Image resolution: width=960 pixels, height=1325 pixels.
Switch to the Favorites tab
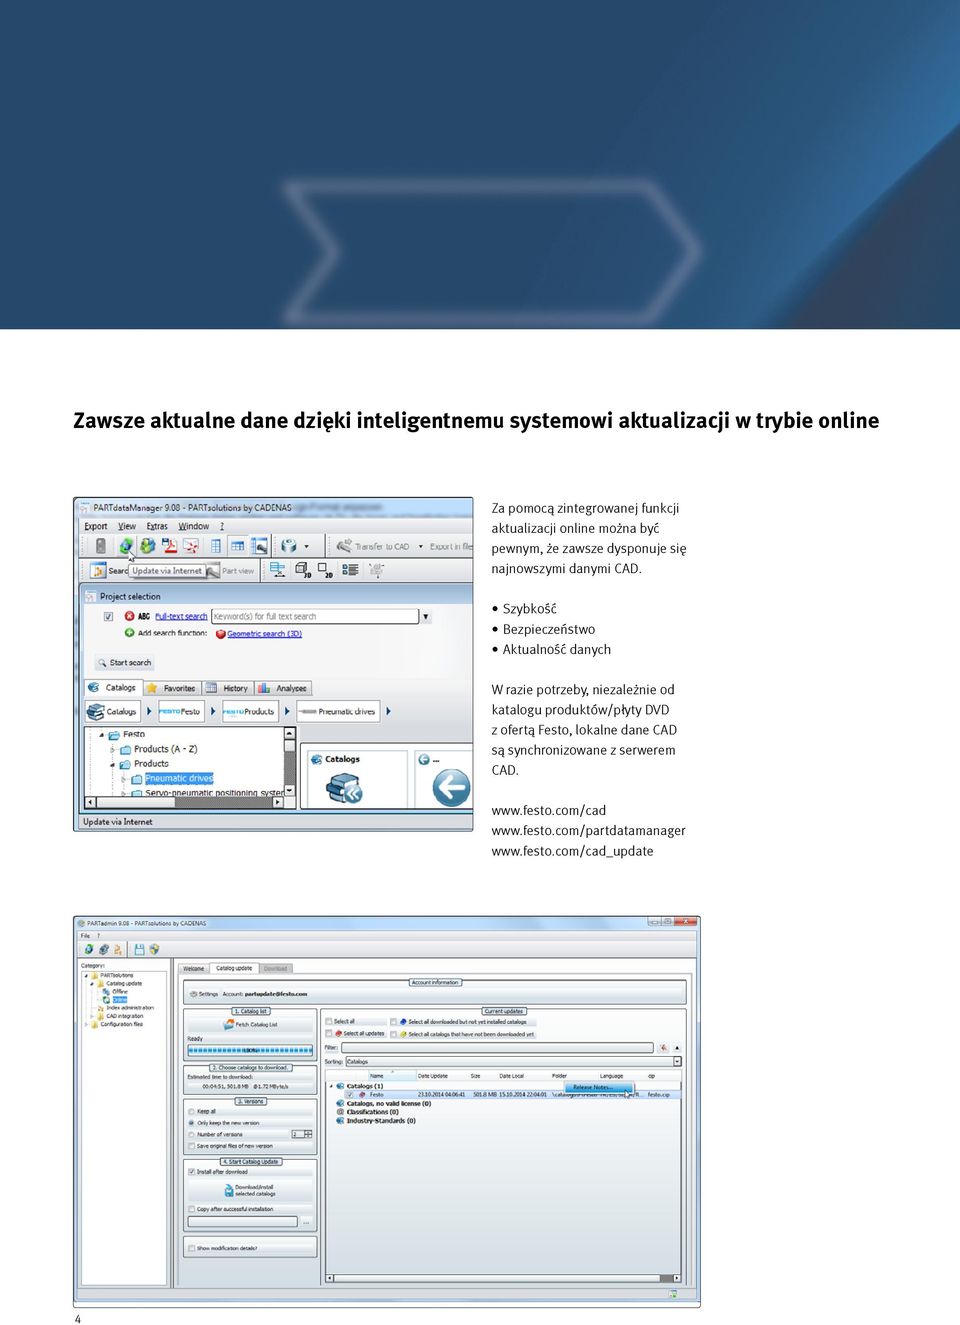click(x=173, y=688)
